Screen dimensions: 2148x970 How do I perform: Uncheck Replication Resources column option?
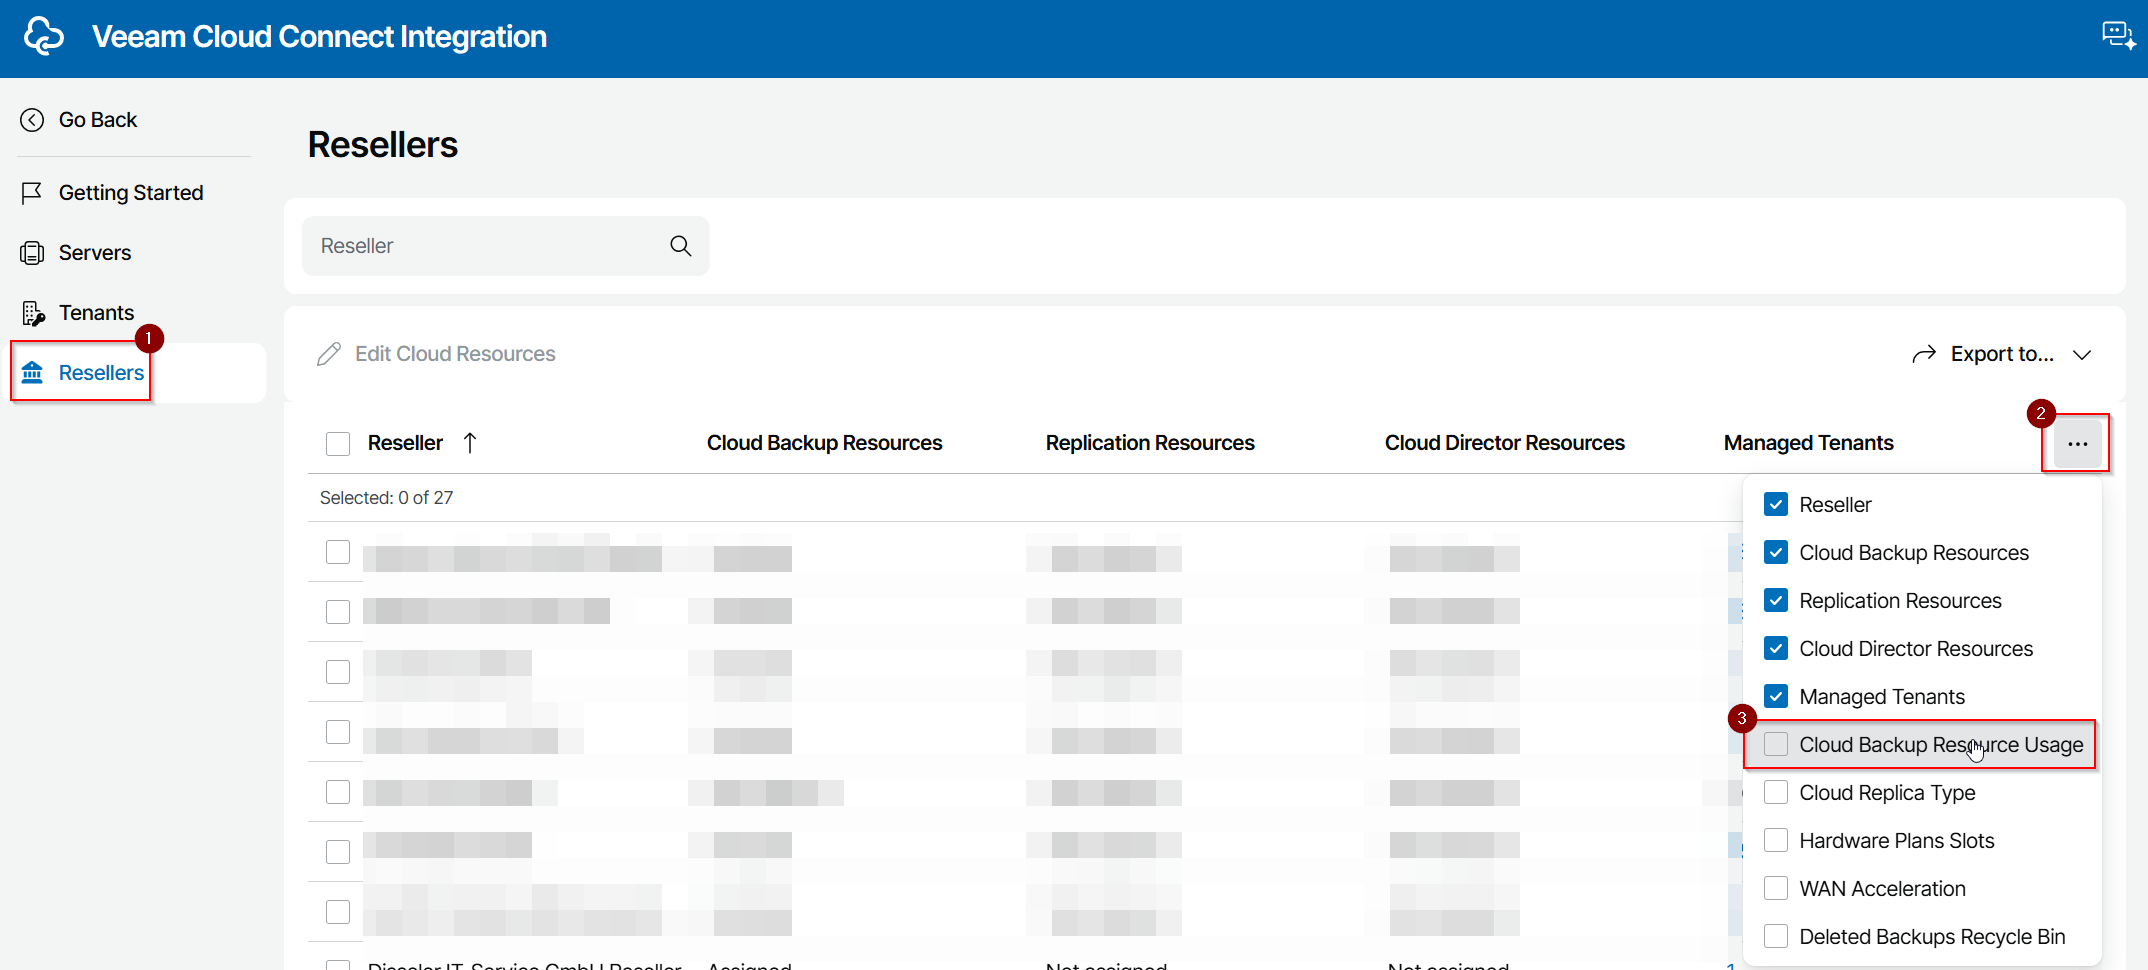[x=1776, y=601]
